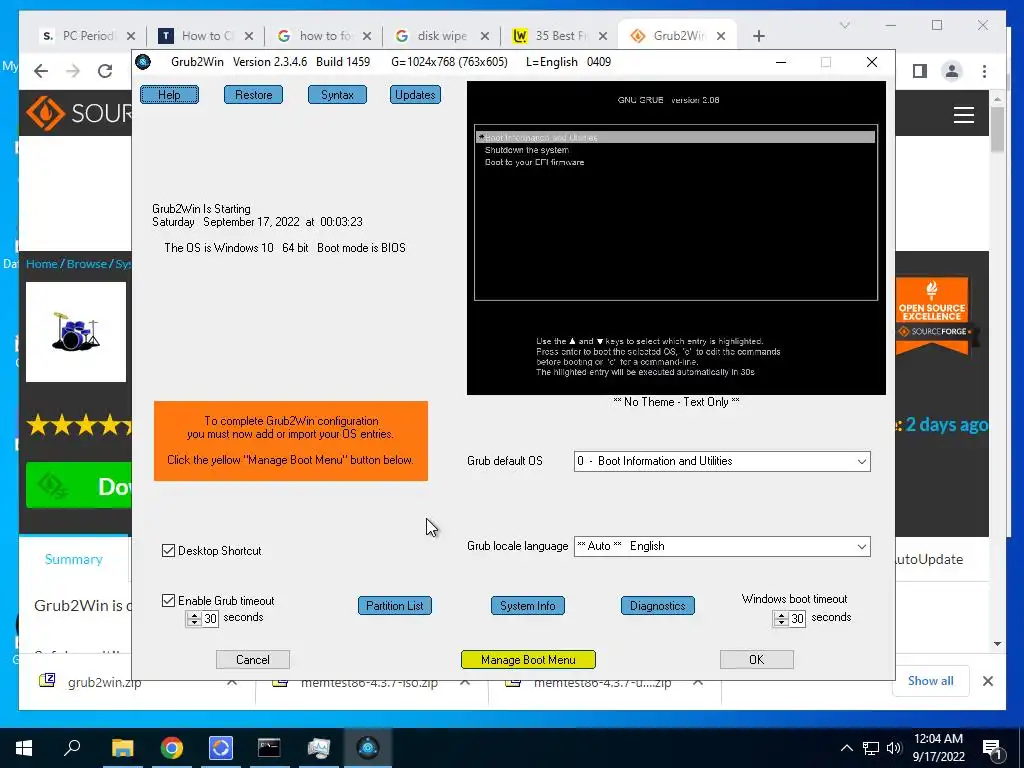Click the volume tray icon
This screenshot has width=1024, height=768.
[x=894, y=748]
